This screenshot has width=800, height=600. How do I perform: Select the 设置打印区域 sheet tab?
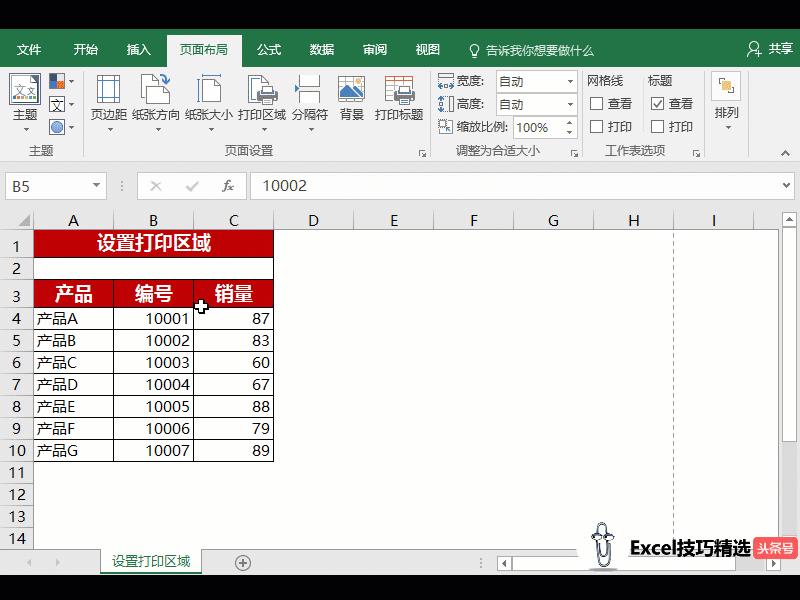[150, 562]
